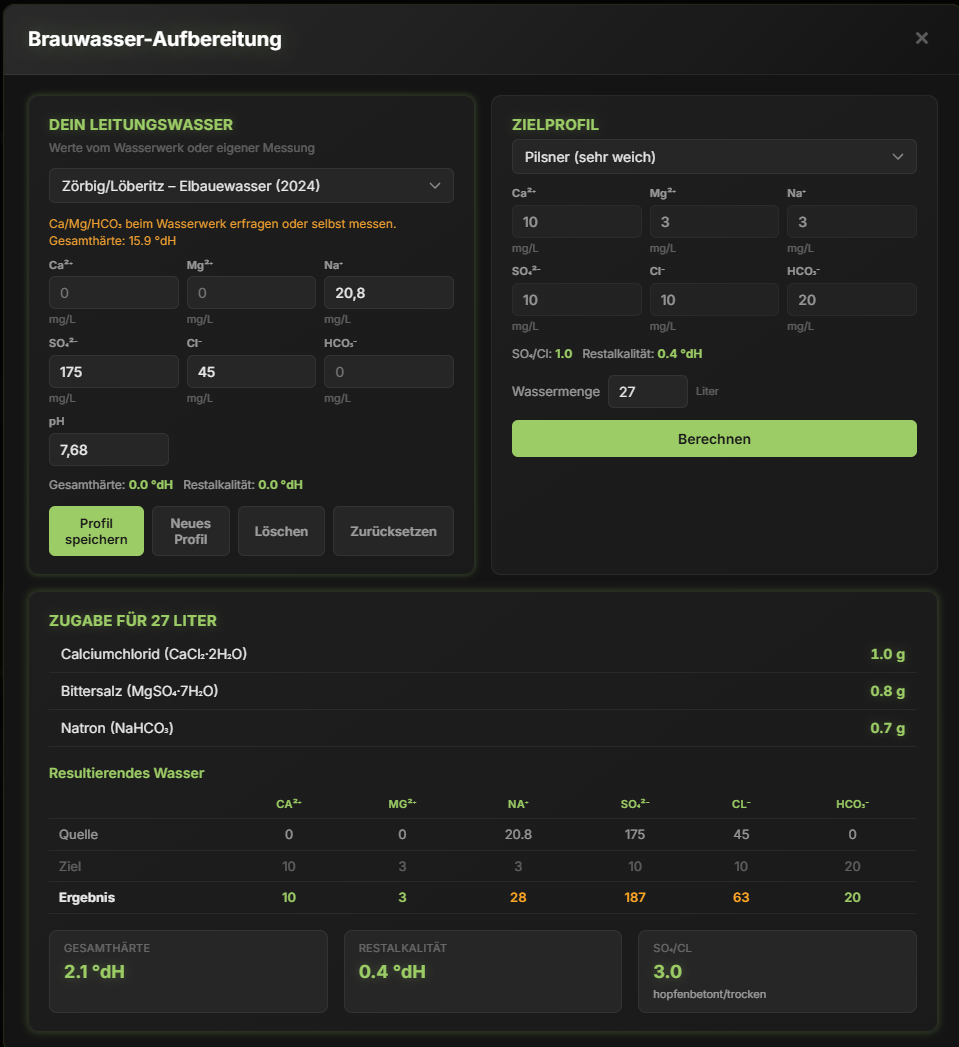
Task: Click the Berechnen button
Action: (x=714, y=439)
